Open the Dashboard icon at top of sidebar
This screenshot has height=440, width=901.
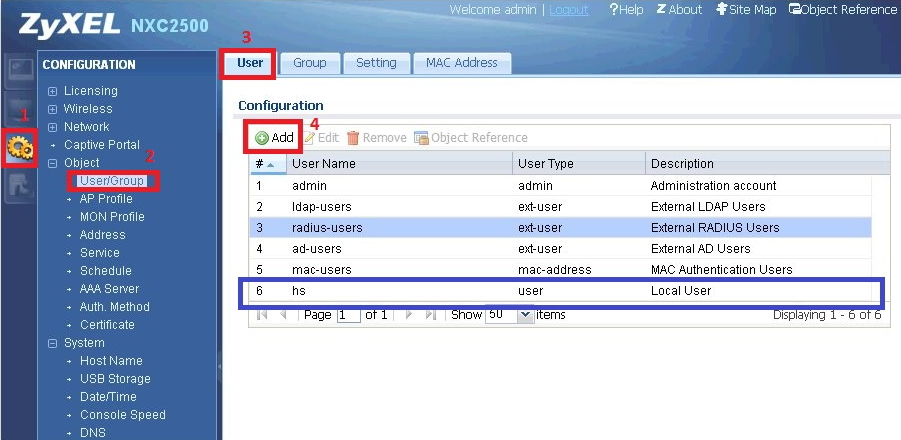pos(19,68)
